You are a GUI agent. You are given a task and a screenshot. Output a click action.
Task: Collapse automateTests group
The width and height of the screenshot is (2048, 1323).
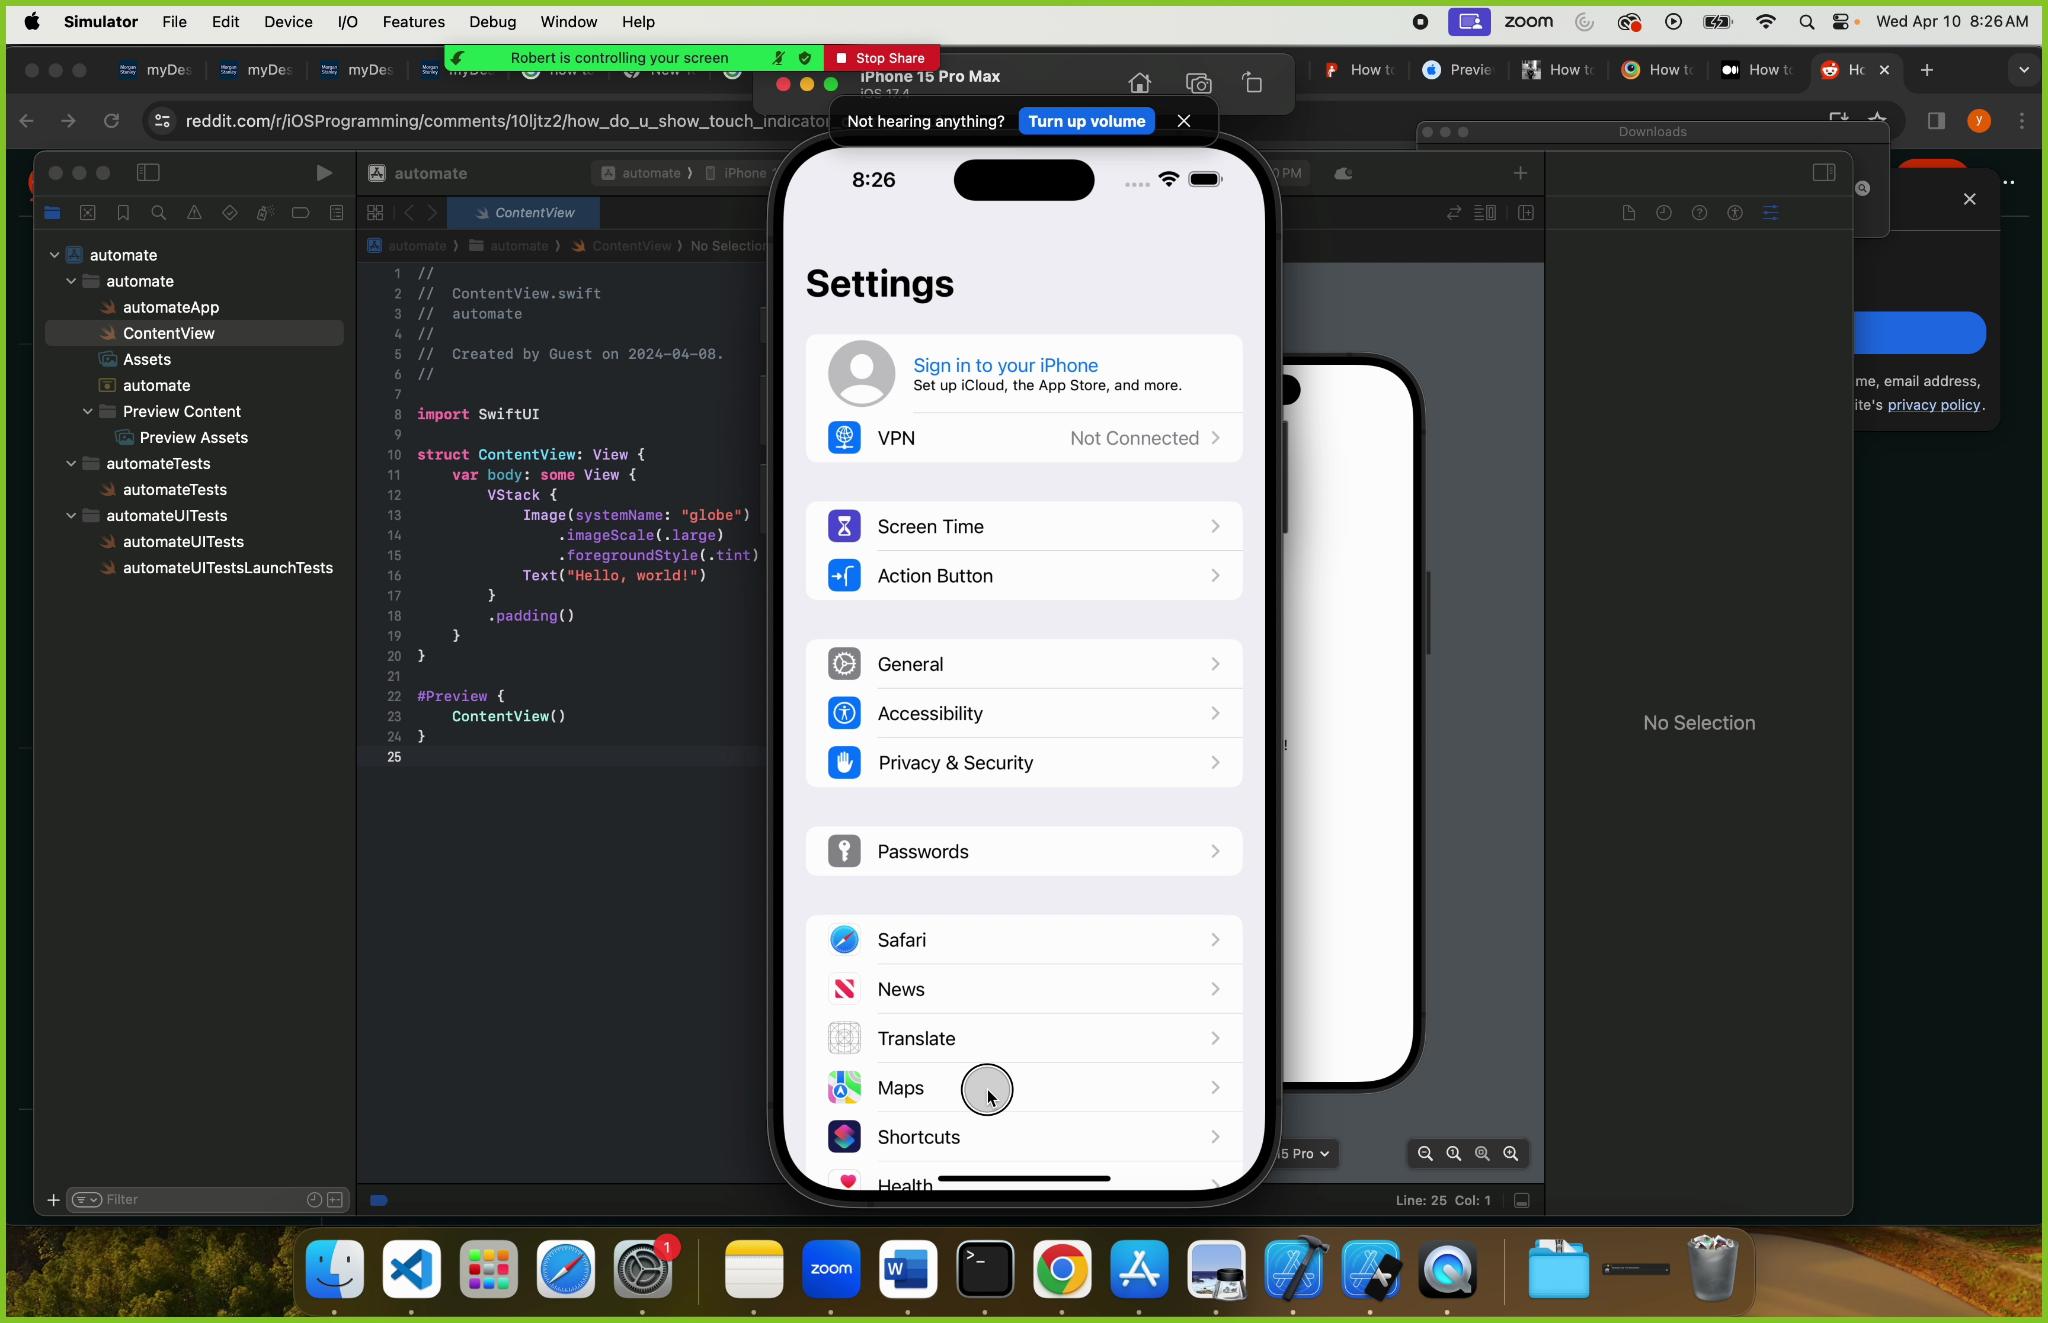coord(71,463)
